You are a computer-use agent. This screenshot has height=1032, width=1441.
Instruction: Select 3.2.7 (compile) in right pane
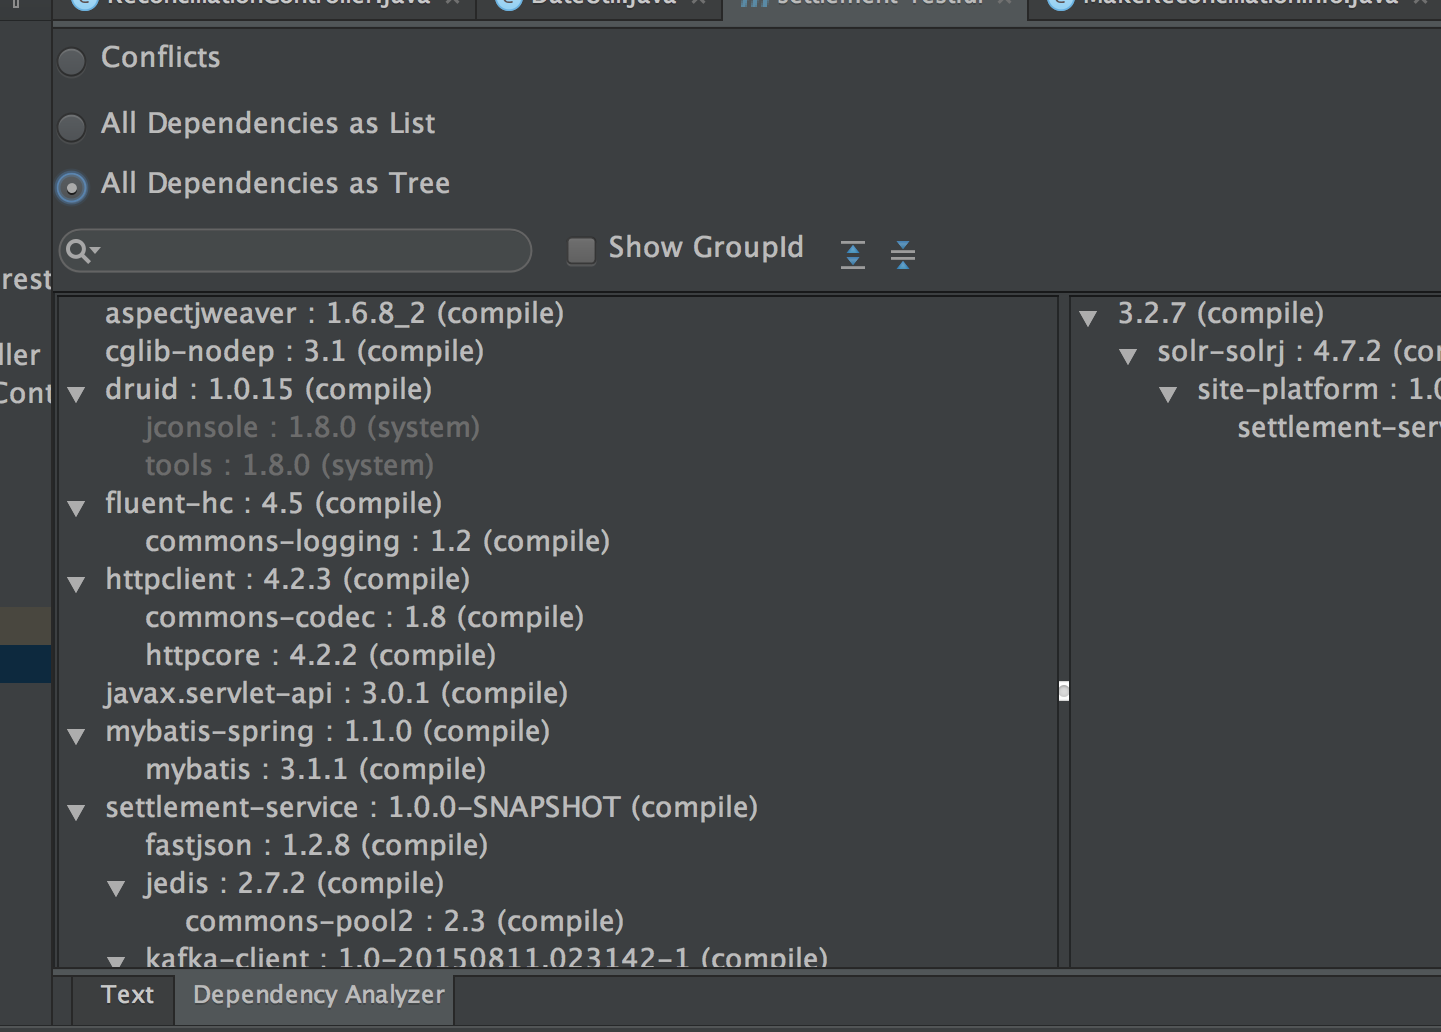(x=1220, y=314)
